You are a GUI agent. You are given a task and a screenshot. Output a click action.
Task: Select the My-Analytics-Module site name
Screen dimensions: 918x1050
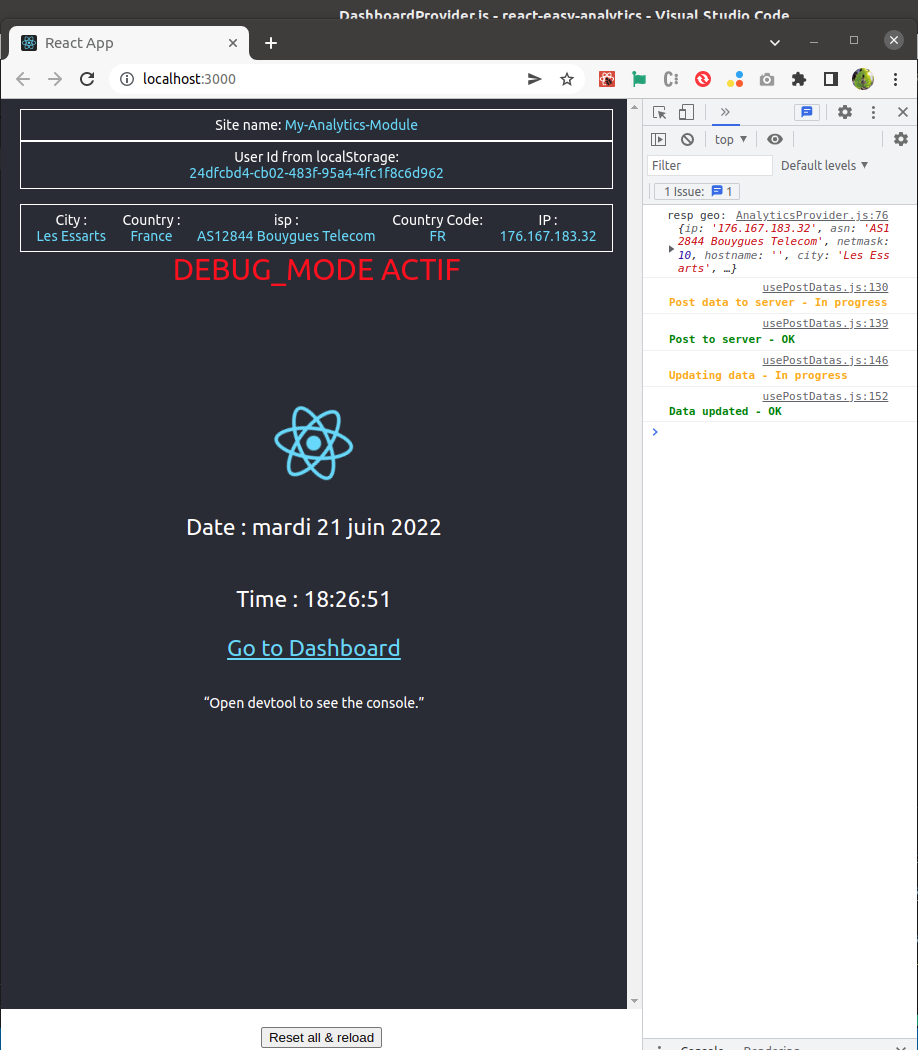click(351, 125)
